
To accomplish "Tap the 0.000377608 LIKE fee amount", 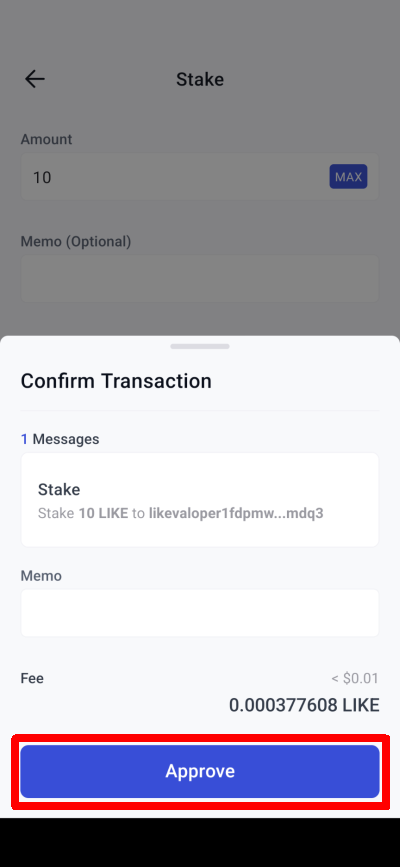I will click(x=304, y=706).
